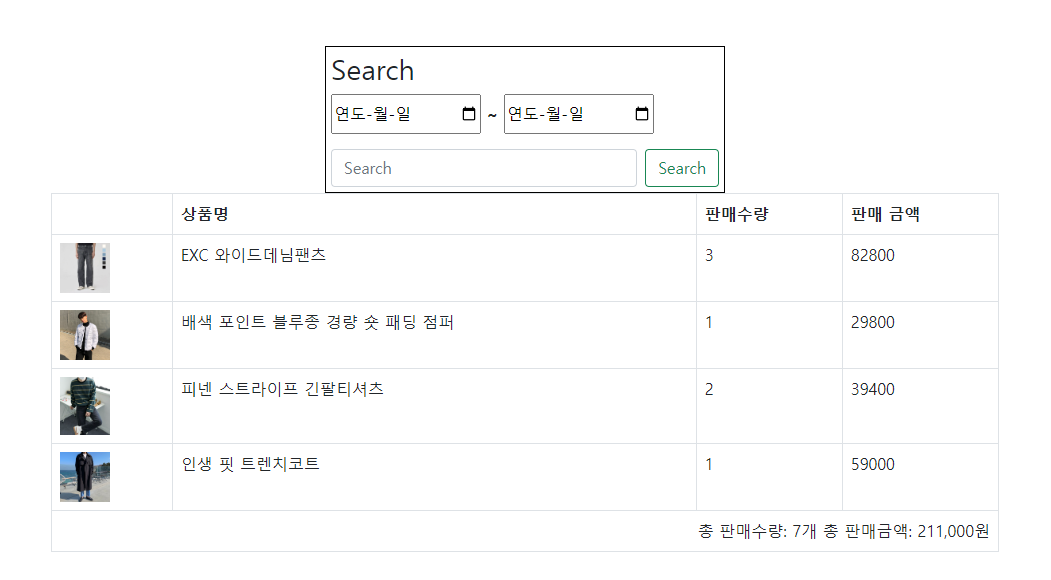Select 배색 포인트 블루종 경량 숏 패딩 점퍼
Screen dimensions: 1051x580
(x=315, y=322)
